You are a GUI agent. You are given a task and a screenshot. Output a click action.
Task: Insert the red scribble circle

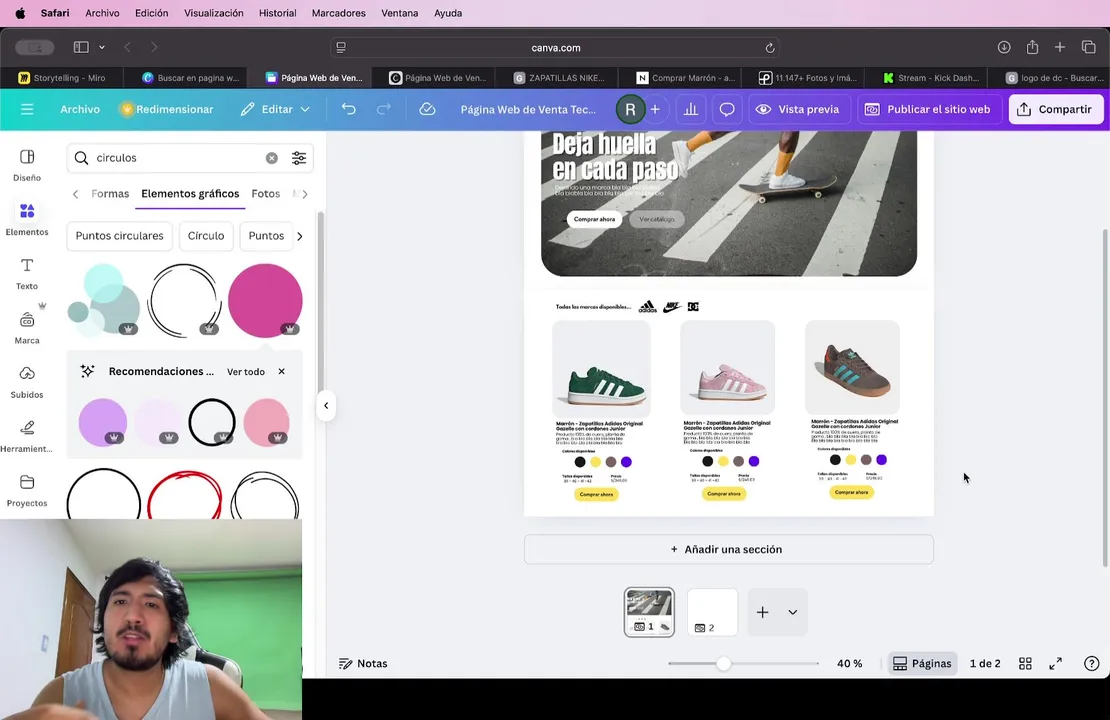[185, 495]
